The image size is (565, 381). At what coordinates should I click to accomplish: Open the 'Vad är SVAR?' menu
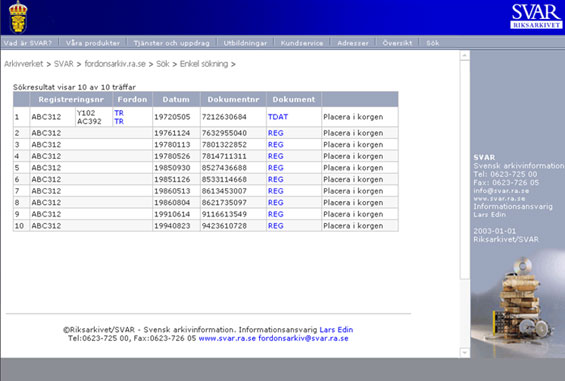(x=28, y=43)
